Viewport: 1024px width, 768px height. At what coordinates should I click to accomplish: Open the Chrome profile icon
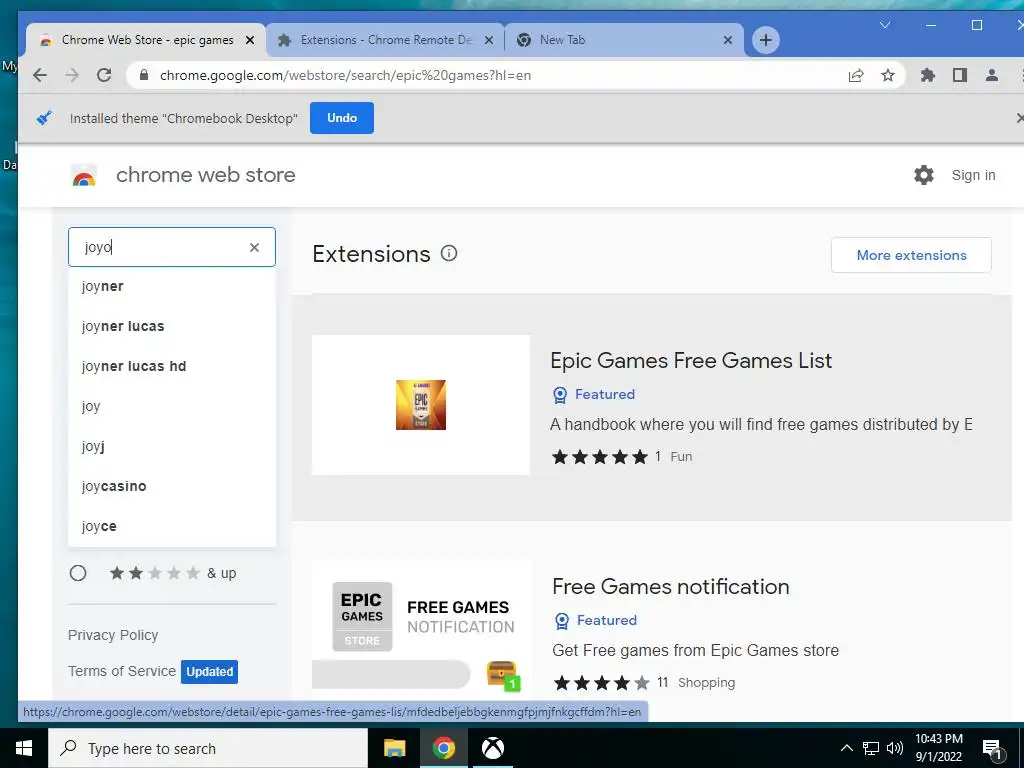point(991,75)
